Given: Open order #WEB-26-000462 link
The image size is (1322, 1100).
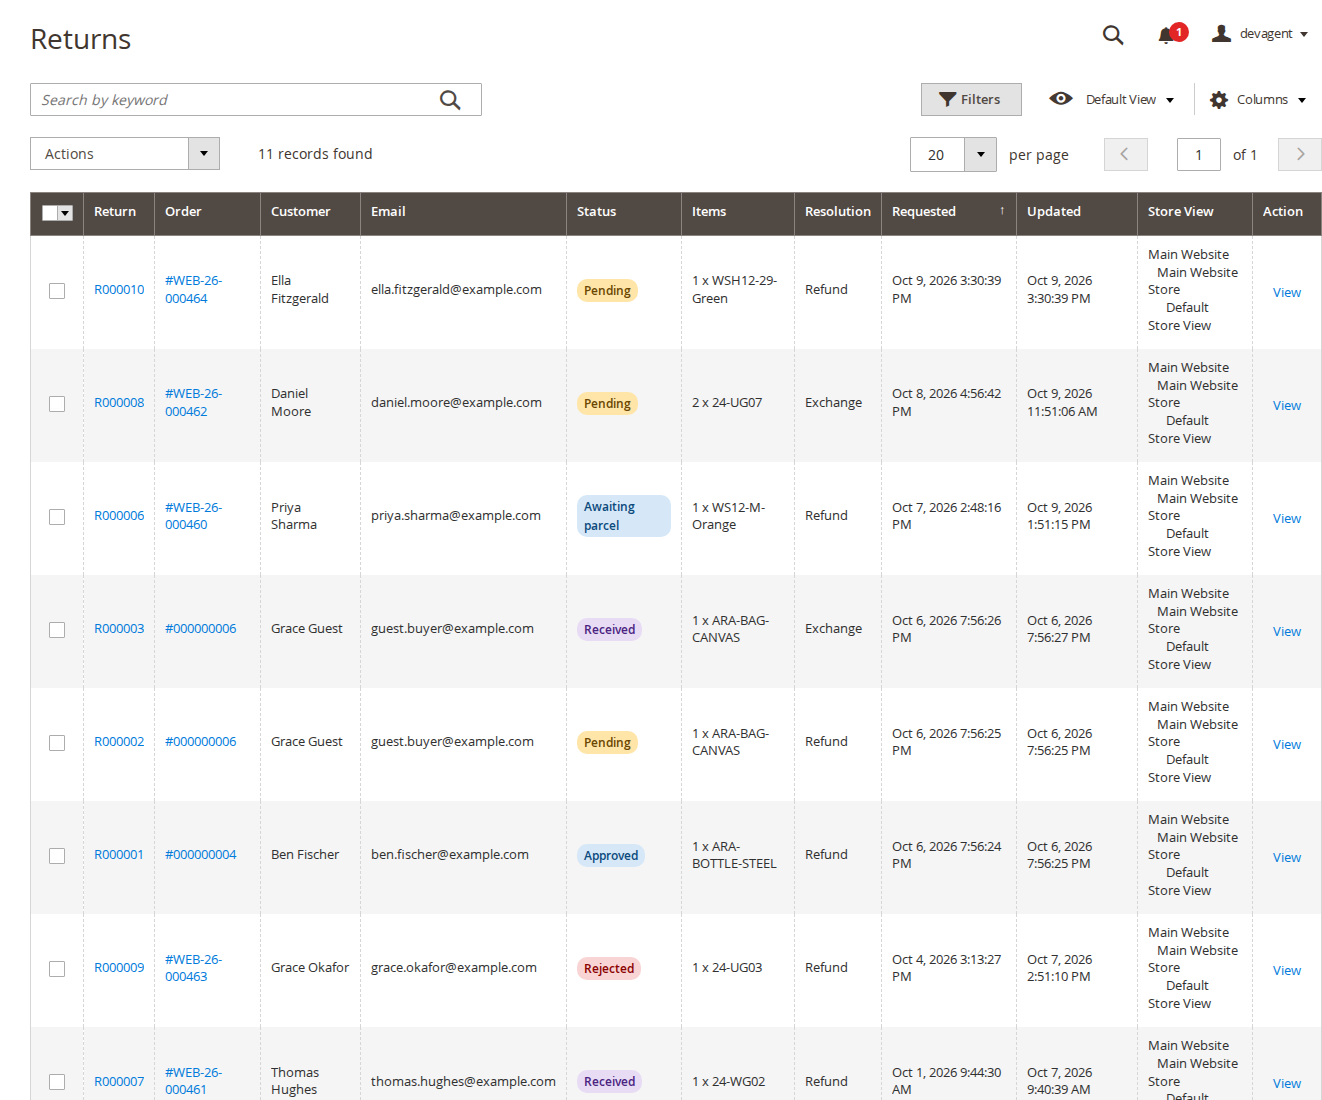Looking at the screenshot, I should pyautogui.click(x=193, y=403).
